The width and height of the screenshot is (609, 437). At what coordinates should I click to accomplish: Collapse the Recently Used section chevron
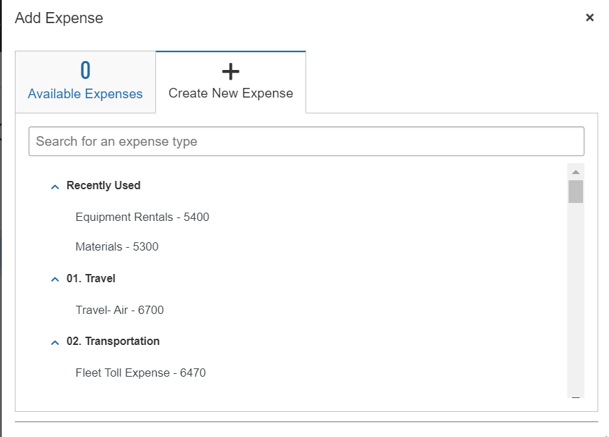point(55,187)
